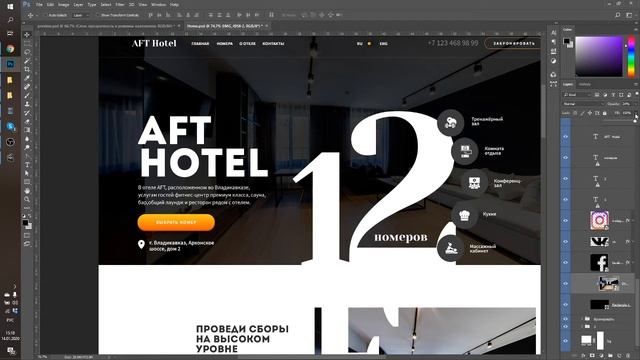Select the Eraser tool
The width and height of the screenshot is (640, 360).
(x=27, y=121)
